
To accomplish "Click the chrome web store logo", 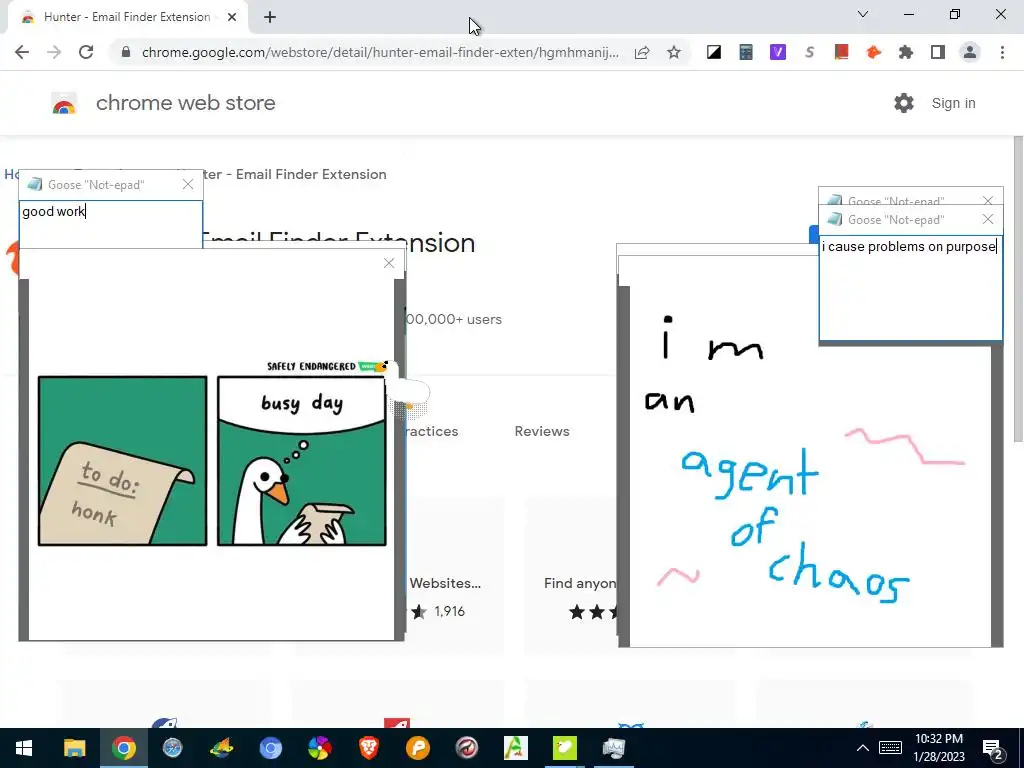I will 64,103.
